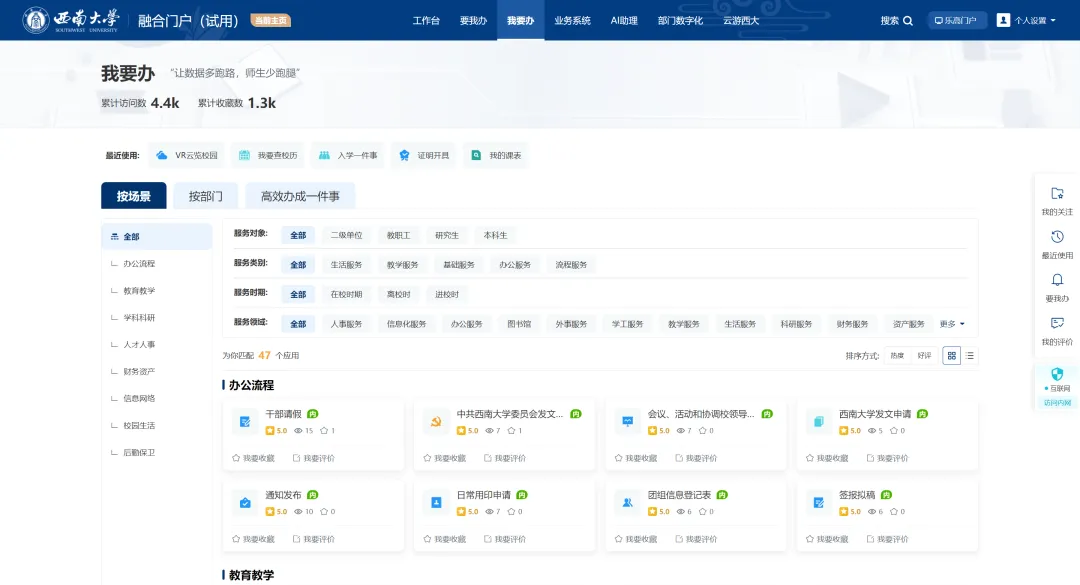Click the 我的评价 comment icon
Image resolution: width=1080 pixels, height=585 pixels.
coord(1057,323)
